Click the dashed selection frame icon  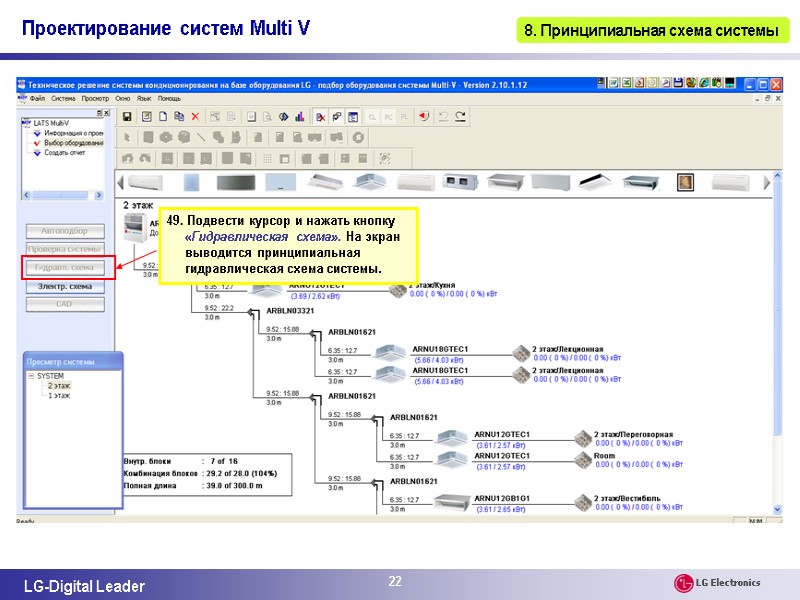tap(385, 159)
